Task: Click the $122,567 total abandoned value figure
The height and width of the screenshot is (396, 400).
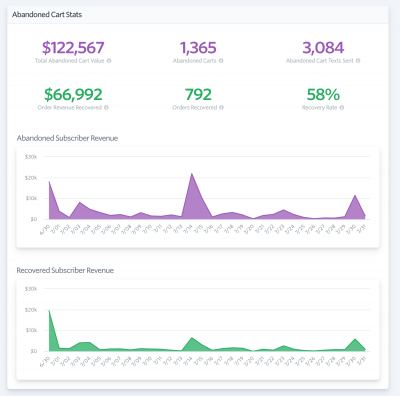Action: click(73, 48)
